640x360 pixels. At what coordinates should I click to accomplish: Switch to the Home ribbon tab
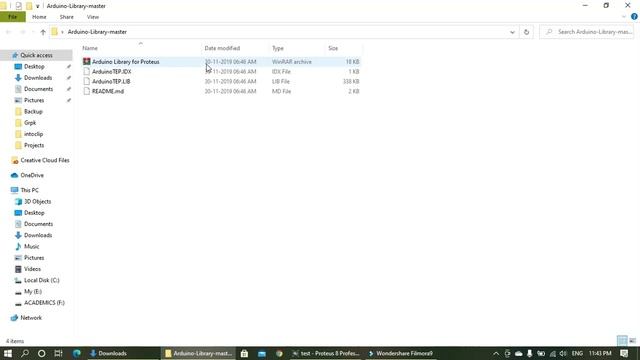pos(39,17)
